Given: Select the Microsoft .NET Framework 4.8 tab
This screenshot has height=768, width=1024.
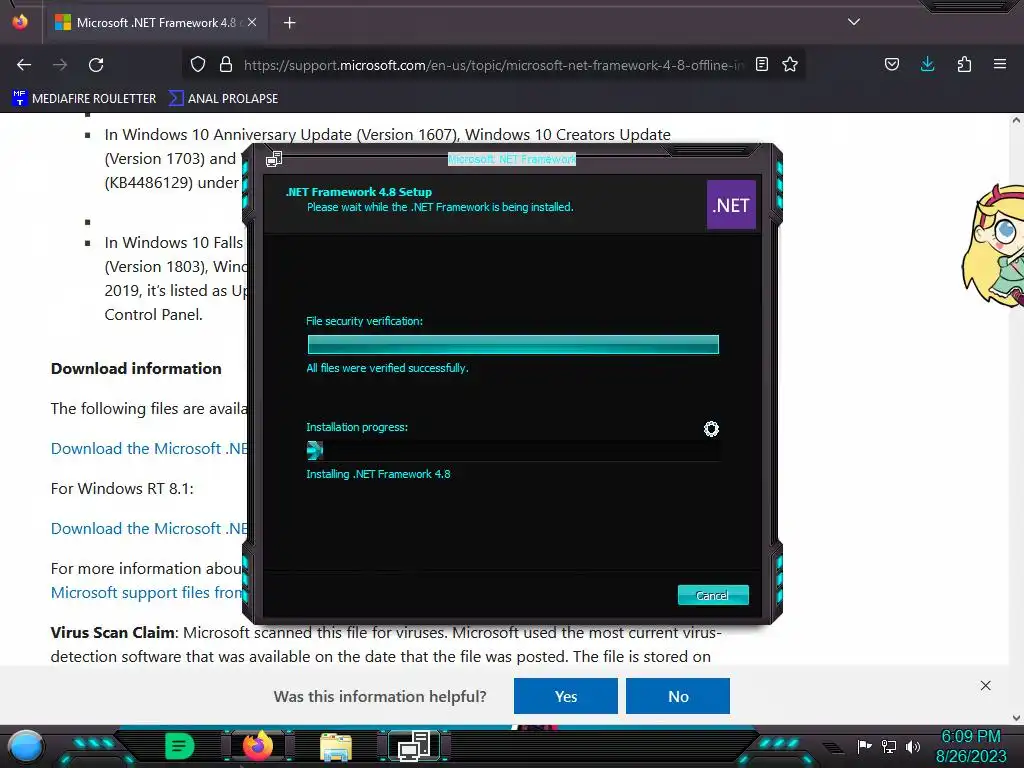Looking at the screenshot, I should pos(155,23).
